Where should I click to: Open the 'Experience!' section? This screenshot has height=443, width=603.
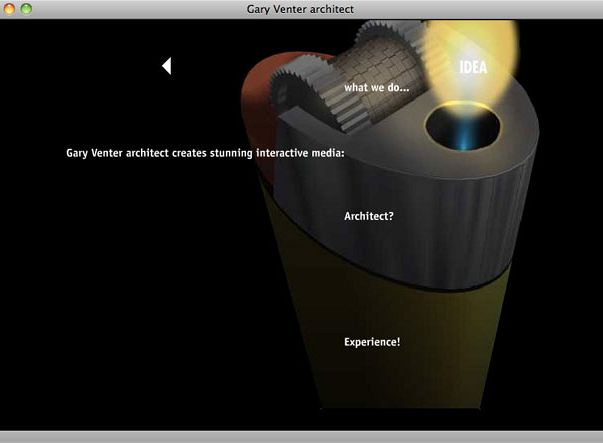click(x=372, y=342)
